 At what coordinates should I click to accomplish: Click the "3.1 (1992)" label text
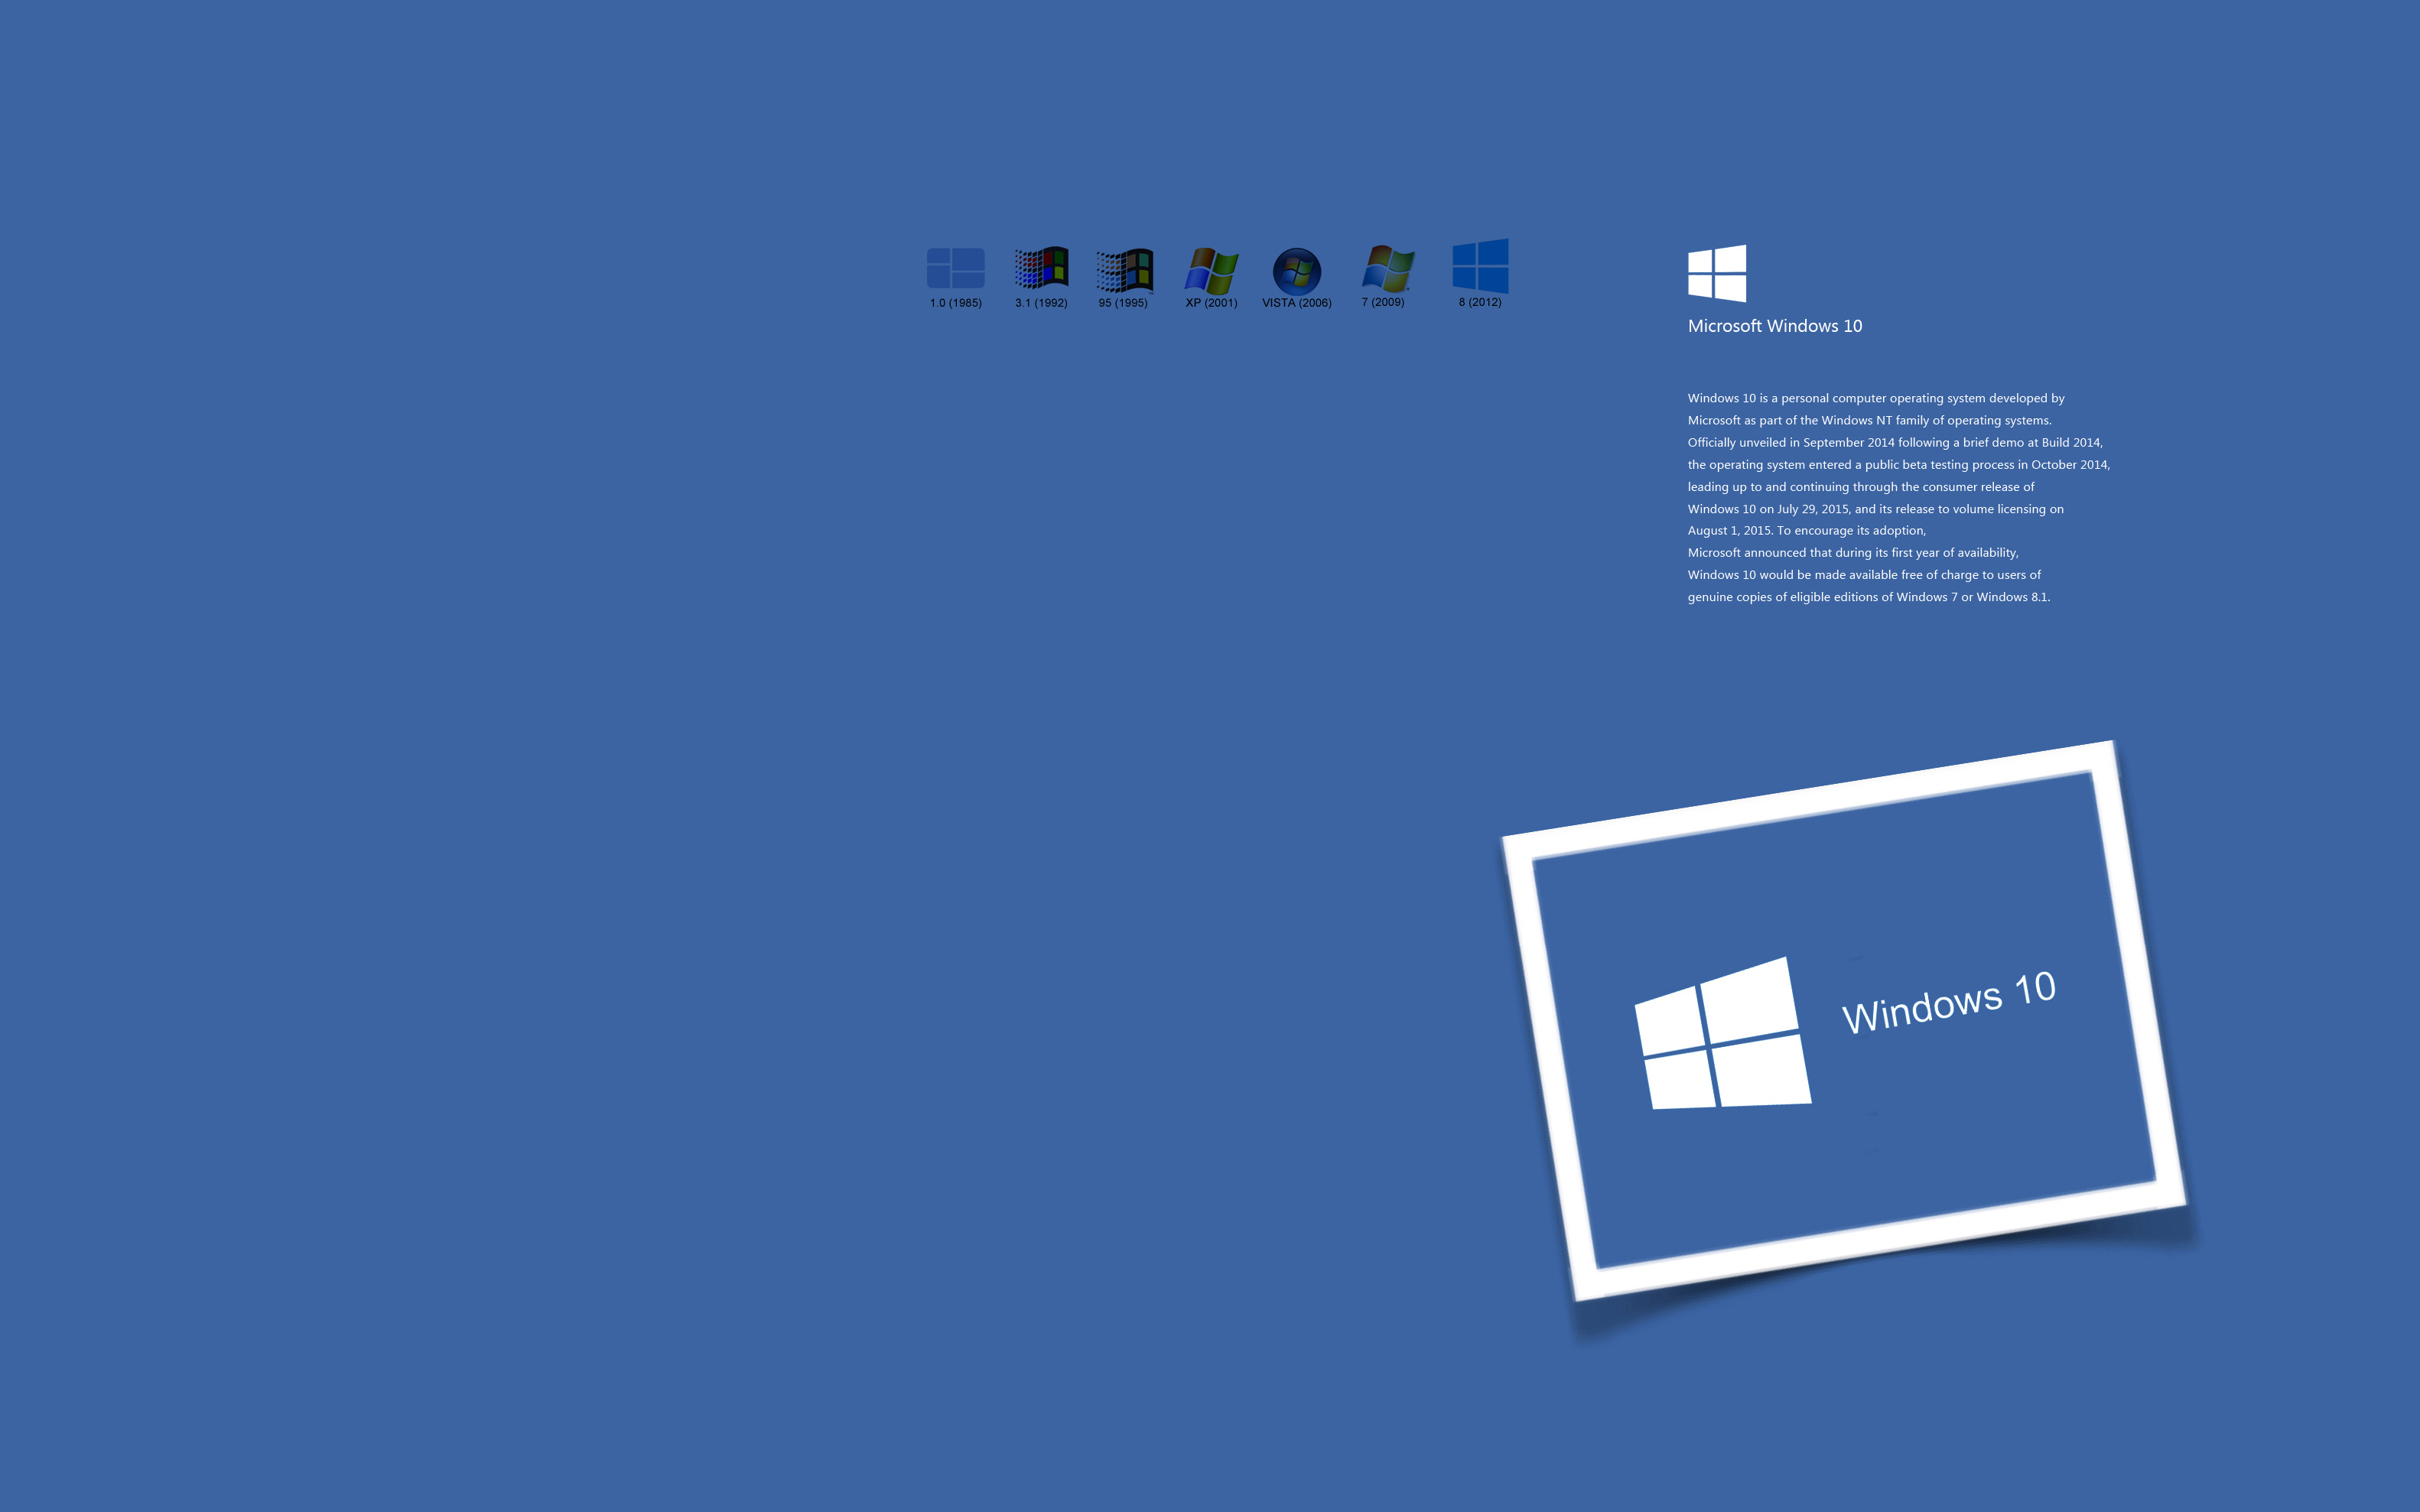coord(1041,303)
